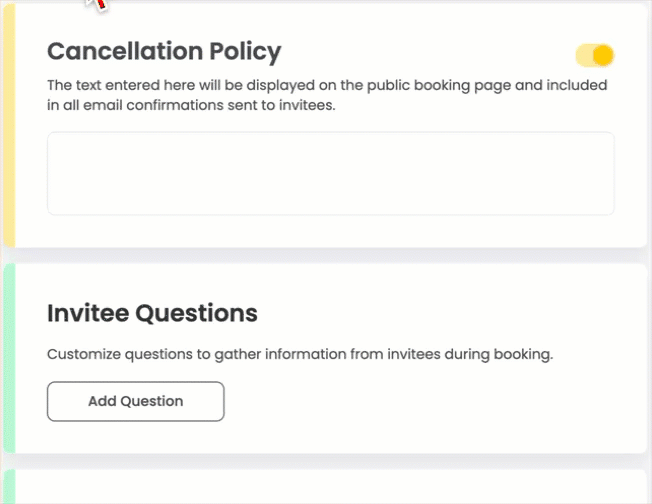The width and height of the screenshot is (652, 504).
Task: Click the blank area right of Invitee Questions heading
Action: point(440,313)
